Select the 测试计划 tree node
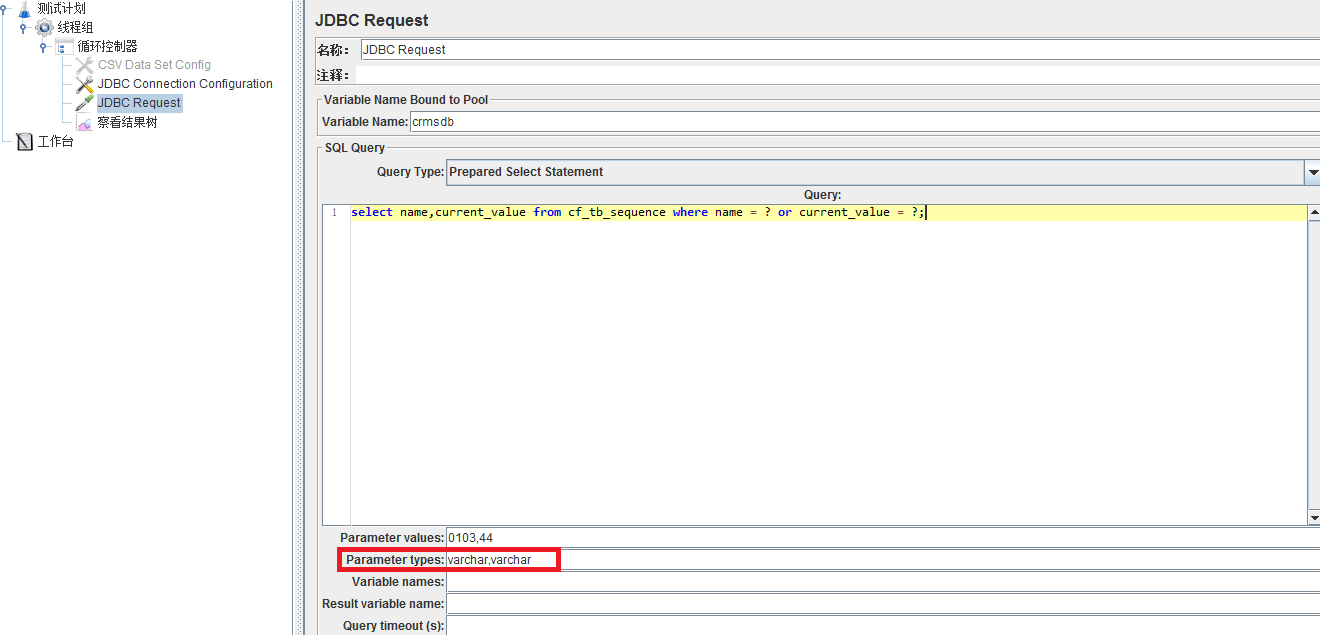Image resolution: width=1320 pixels, height=635 pixels. coord(61,8)
